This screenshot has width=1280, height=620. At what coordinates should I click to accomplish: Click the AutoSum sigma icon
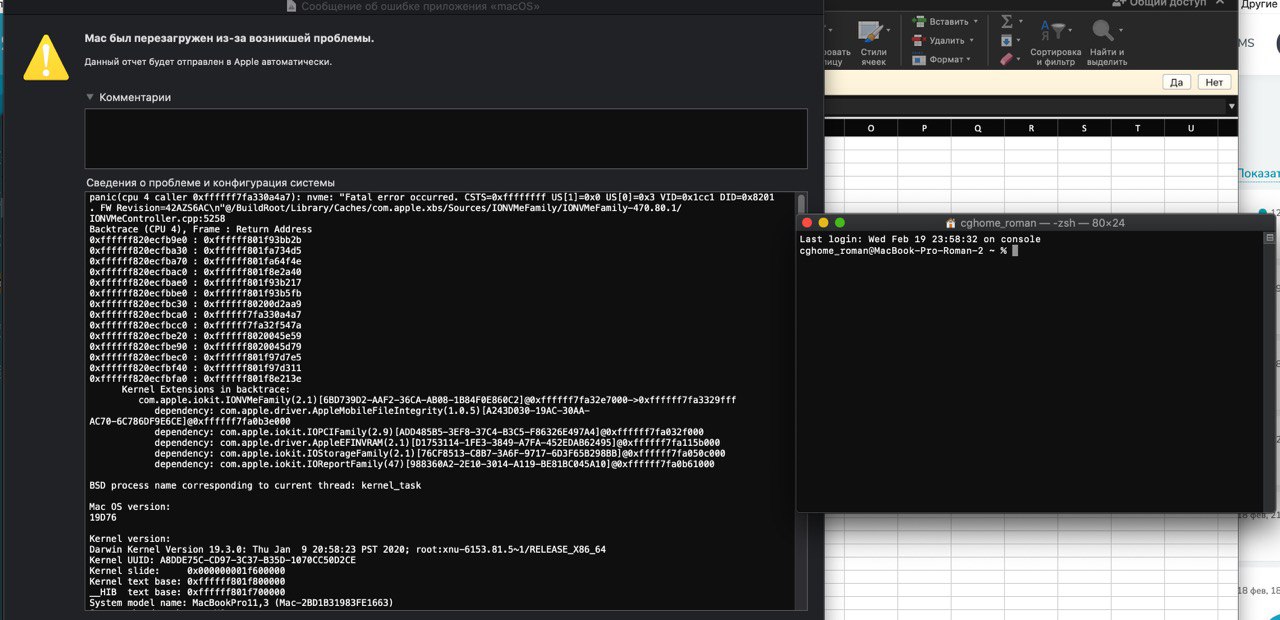tap(1007, 21)
